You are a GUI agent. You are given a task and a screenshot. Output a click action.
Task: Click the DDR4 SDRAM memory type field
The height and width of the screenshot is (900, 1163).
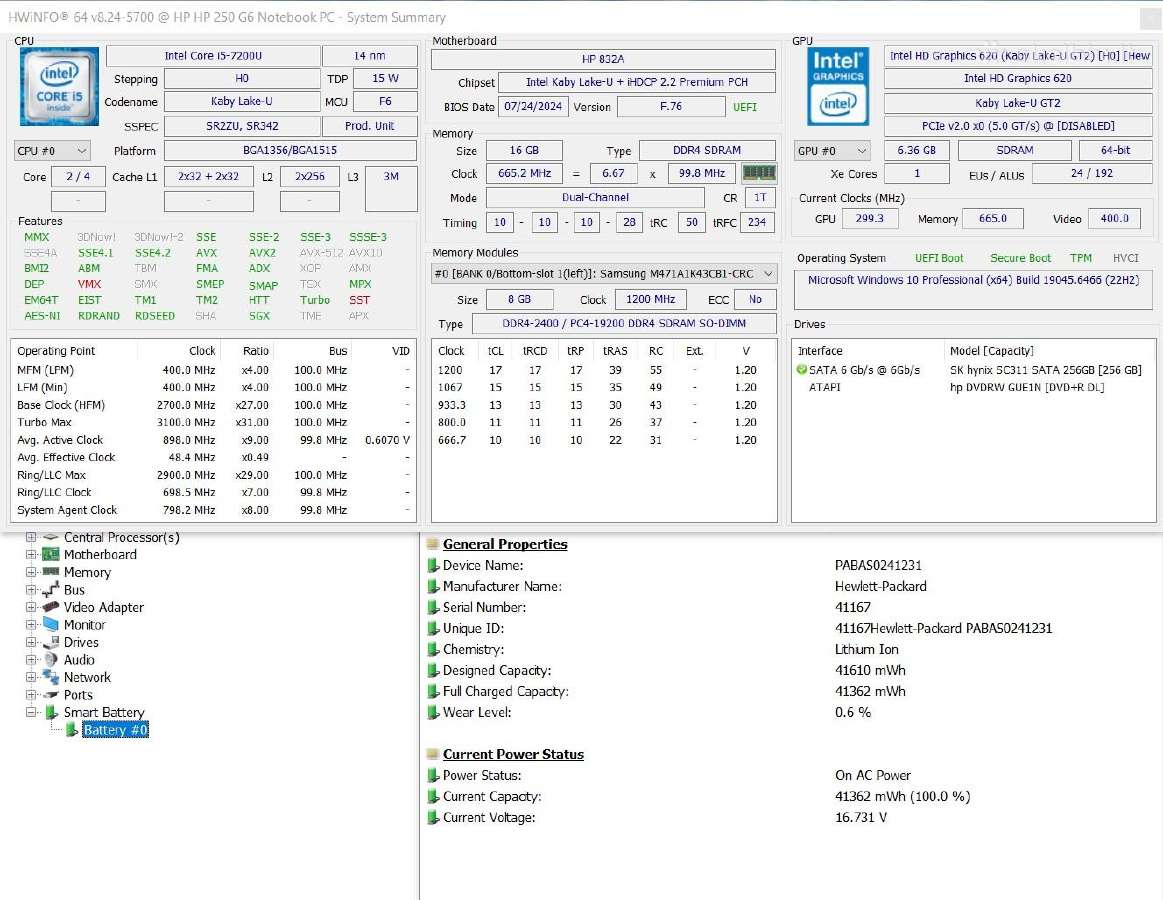point(707,150)
